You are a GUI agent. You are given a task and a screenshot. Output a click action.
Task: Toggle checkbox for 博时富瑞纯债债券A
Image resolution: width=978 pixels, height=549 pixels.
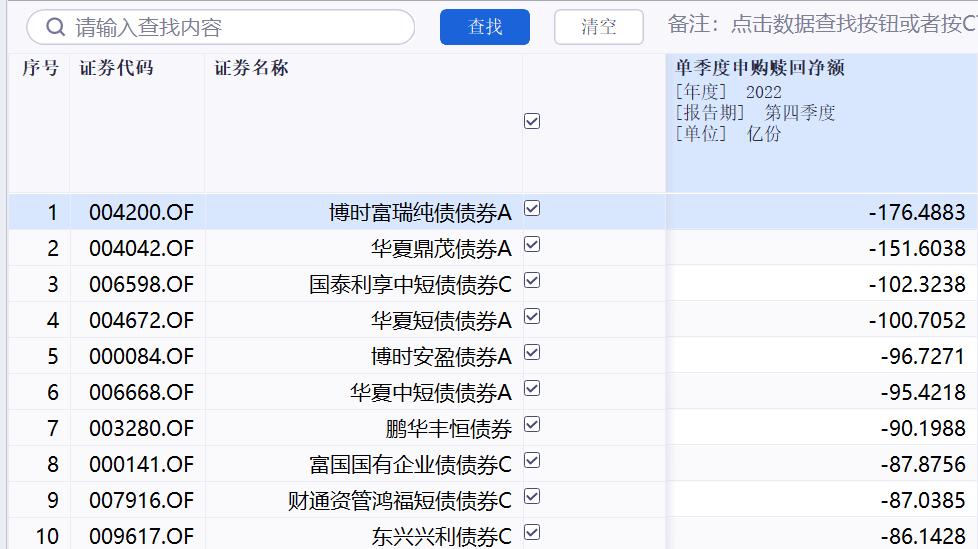coord(532,208)
